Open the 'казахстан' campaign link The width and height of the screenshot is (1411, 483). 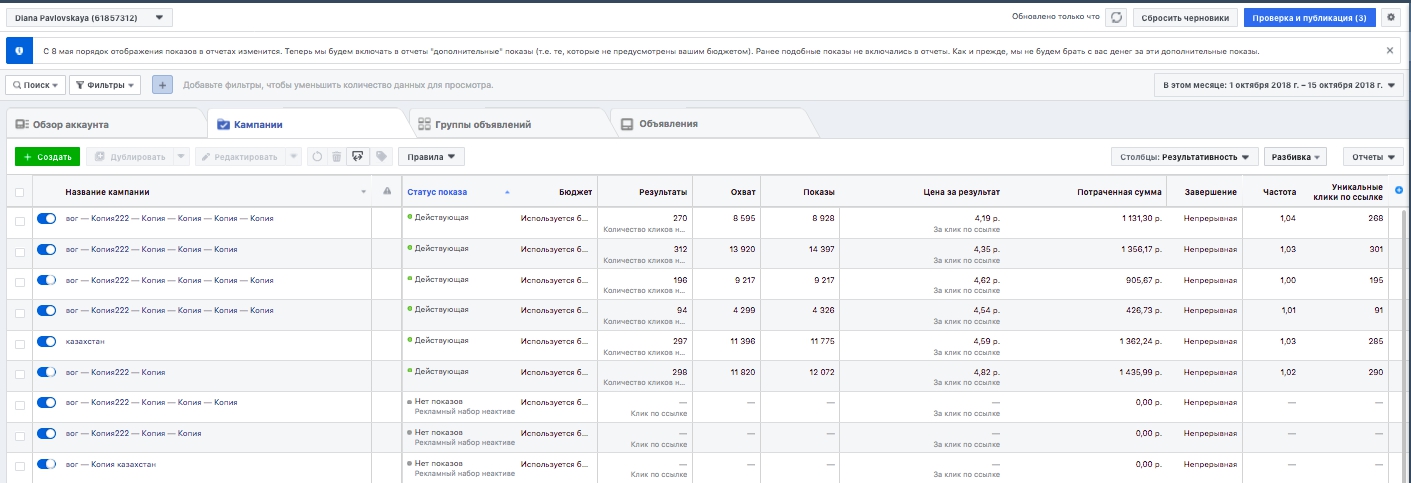point(85,341)
